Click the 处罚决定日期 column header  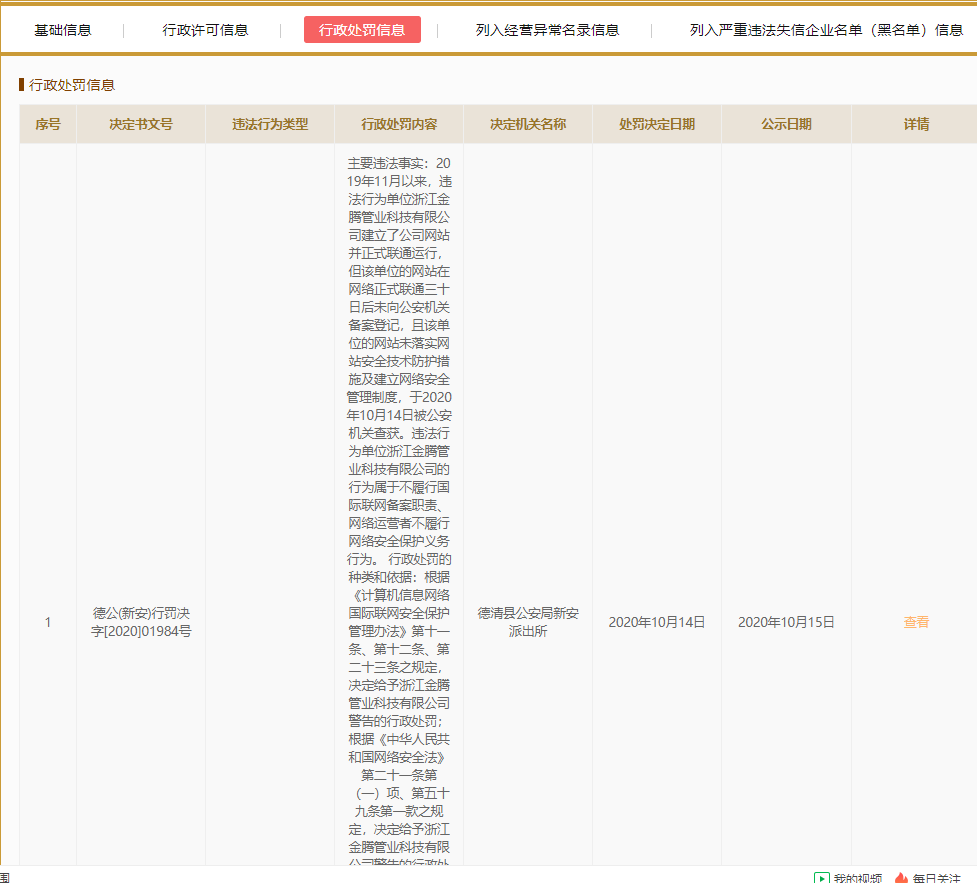click(x=657, y=124)
